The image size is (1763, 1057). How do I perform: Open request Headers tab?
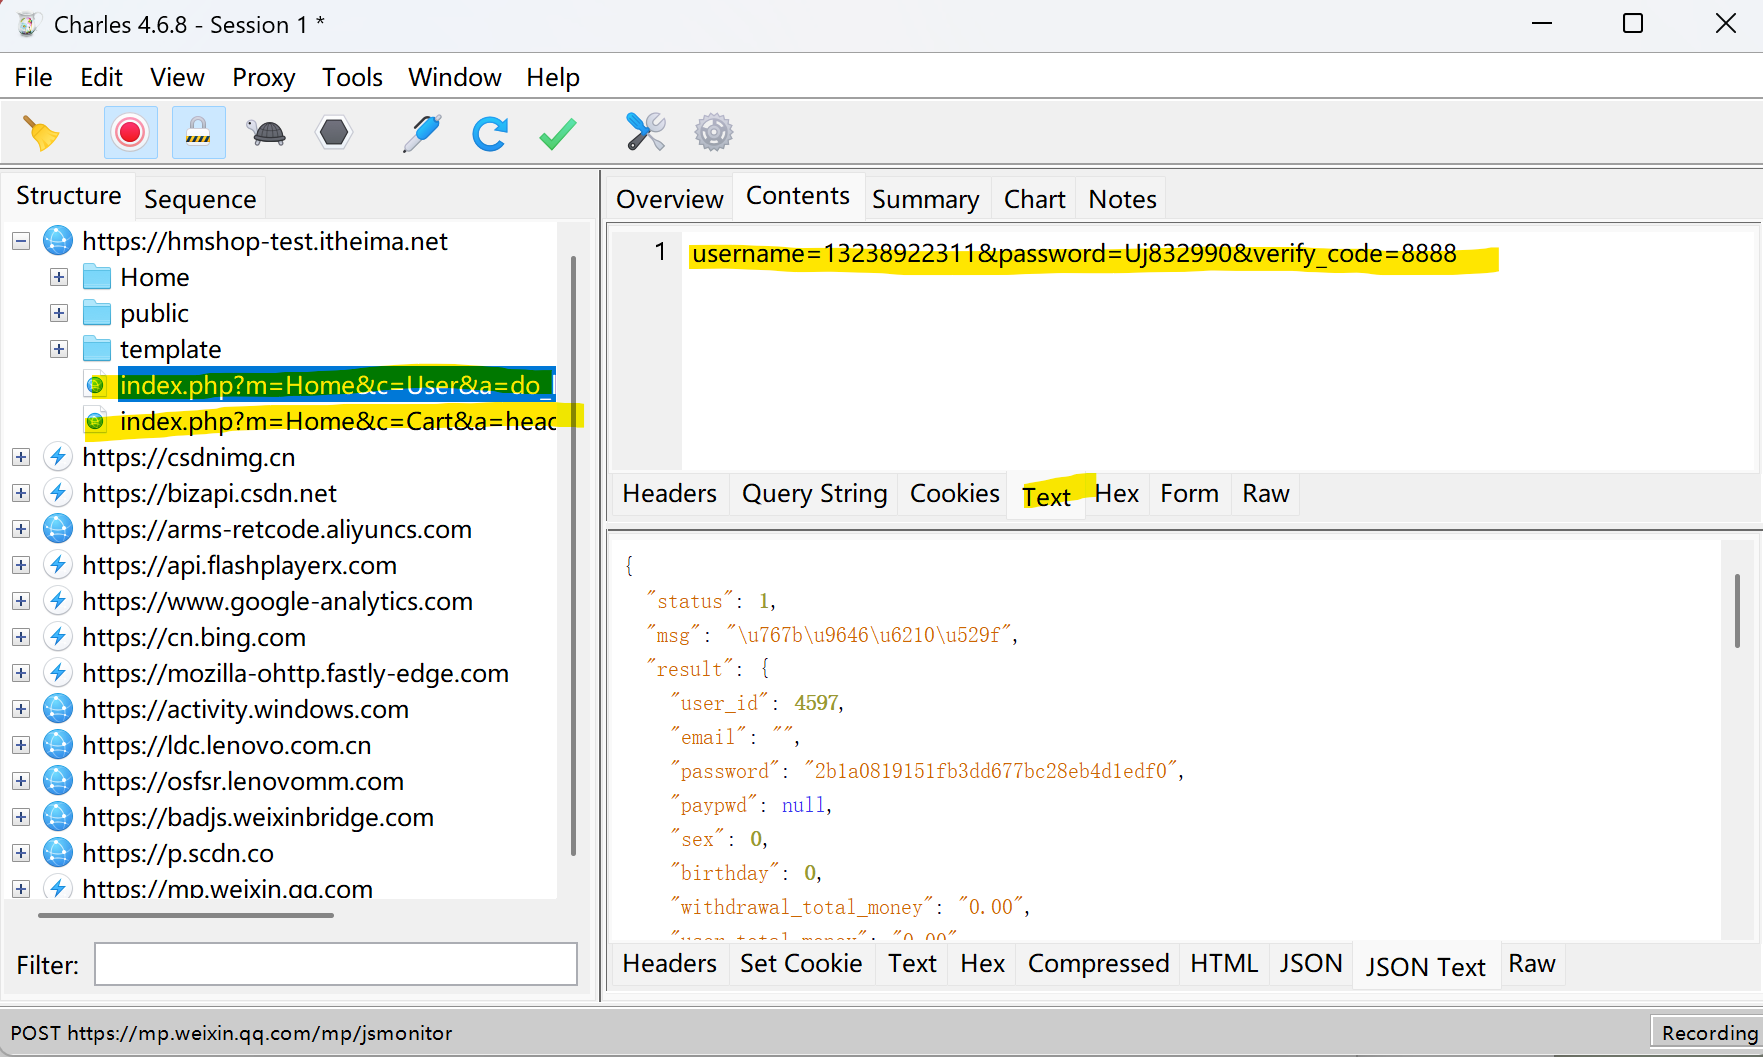(x=670, y=494)
